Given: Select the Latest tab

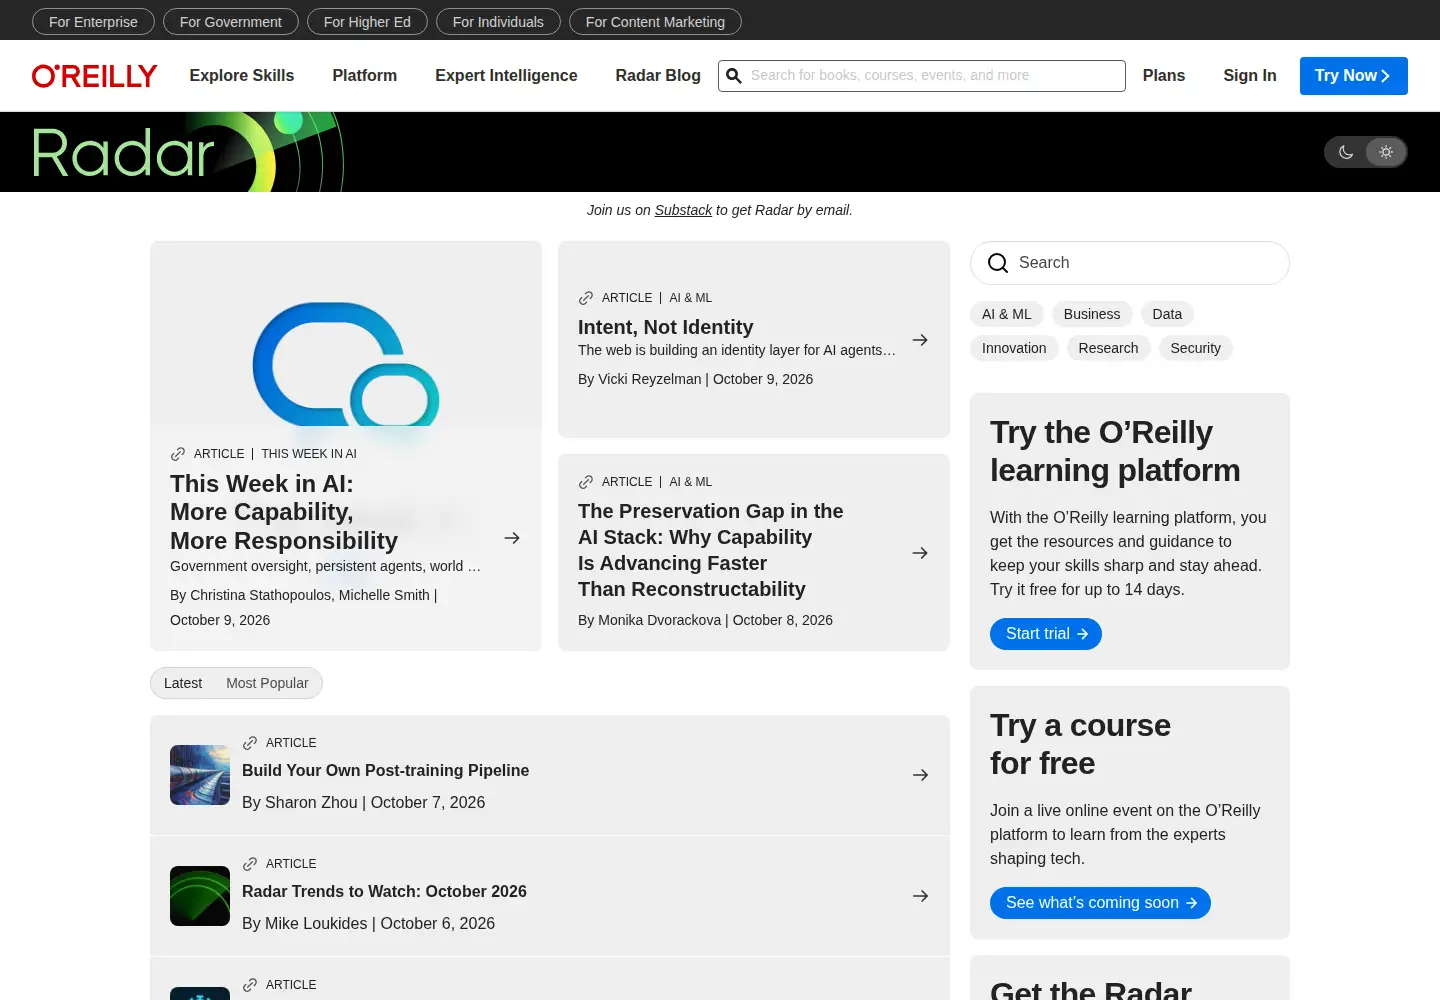Looking at the screenshot, I should coord(183,683).
